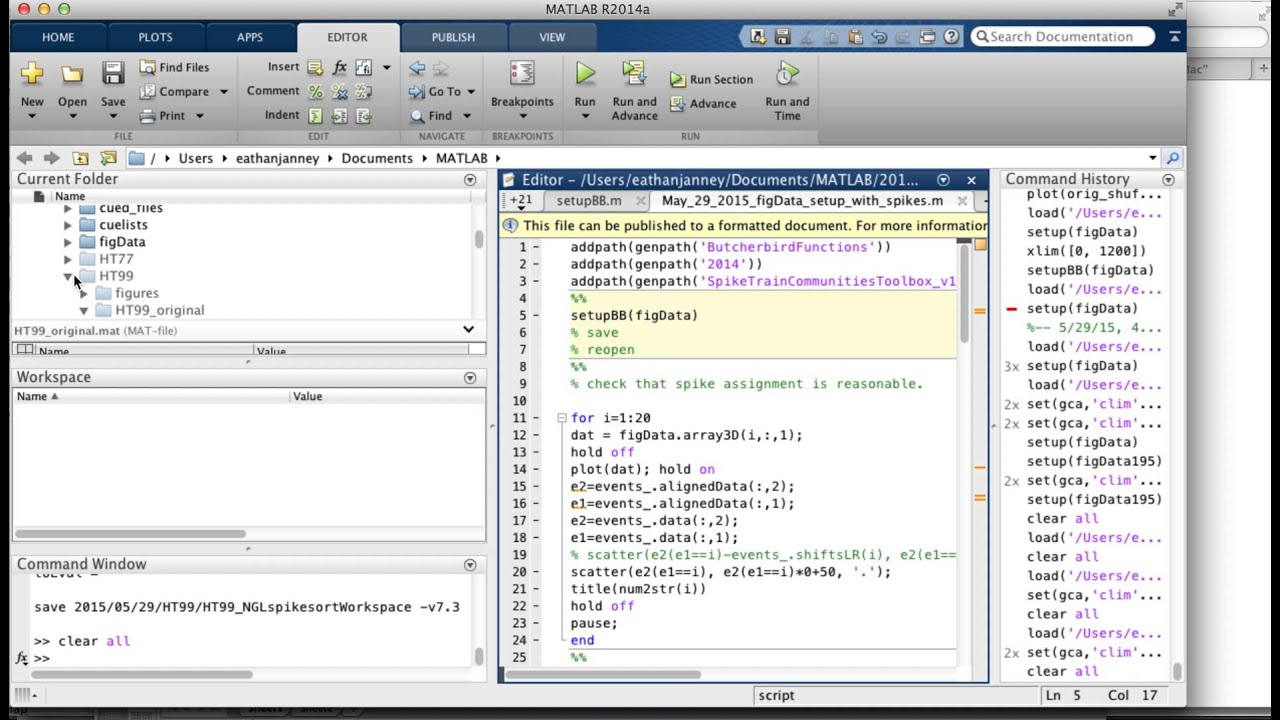Click the Print printer icon
The image size is (1280, 720).
[x=147, y=115]
